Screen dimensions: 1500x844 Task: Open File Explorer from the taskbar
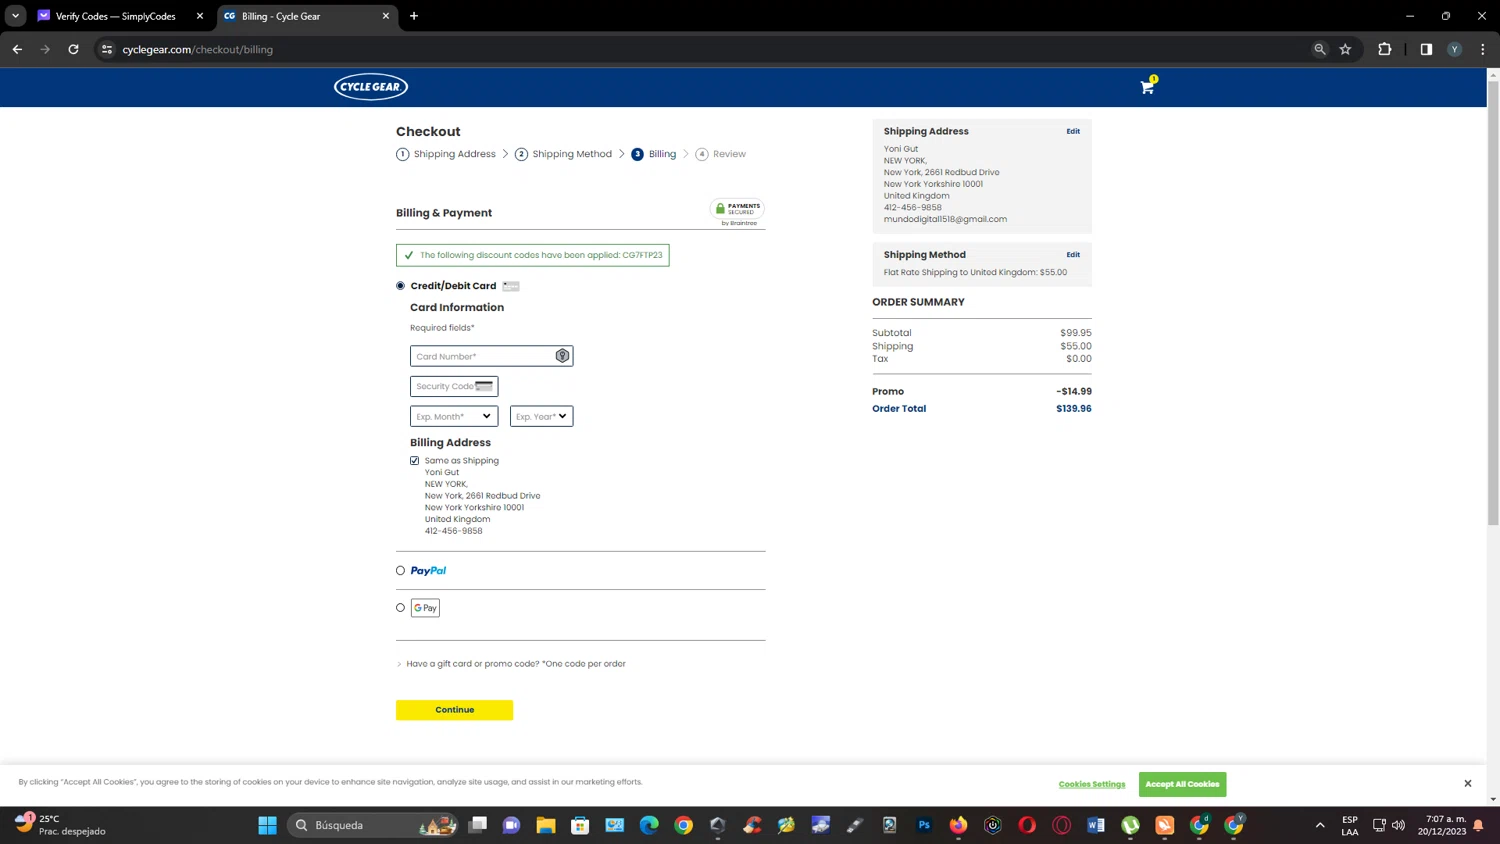coord(546,825)
